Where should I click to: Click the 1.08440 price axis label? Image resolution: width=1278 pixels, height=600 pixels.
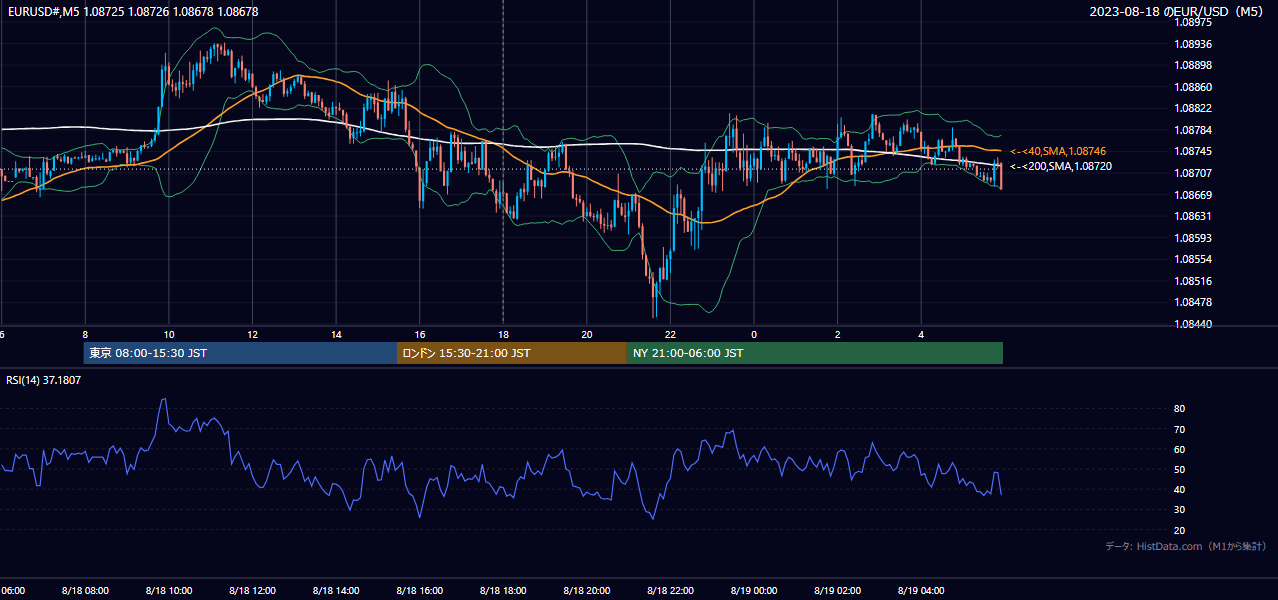click(x=1193, y=324)
